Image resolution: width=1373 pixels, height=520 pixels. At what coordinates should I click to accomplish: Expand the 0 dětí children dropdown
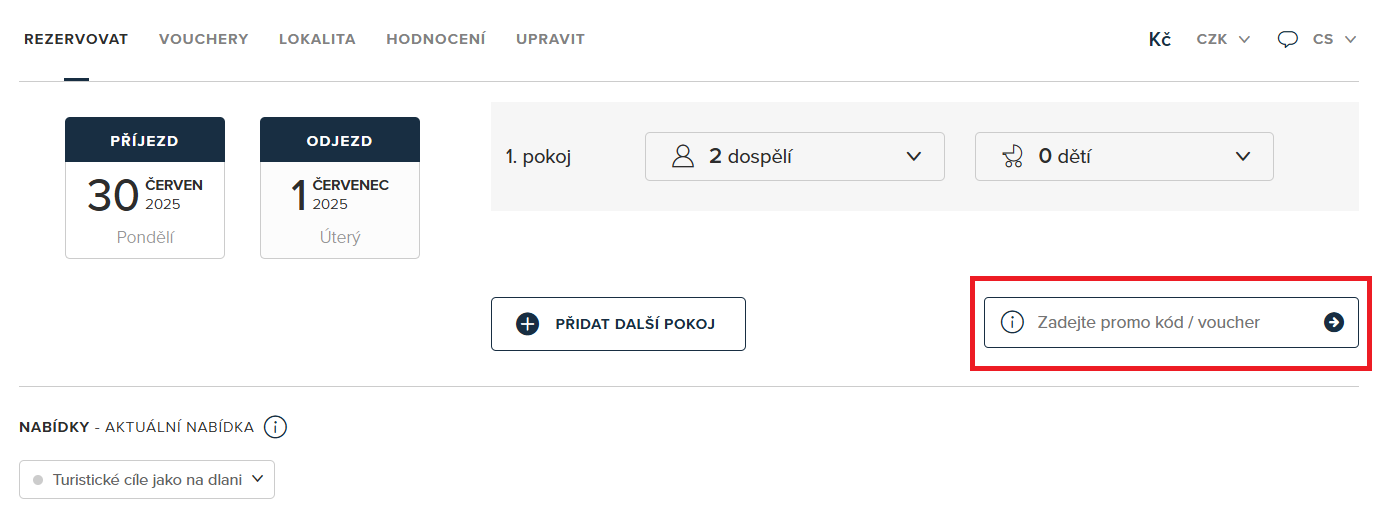point(1124,156)
